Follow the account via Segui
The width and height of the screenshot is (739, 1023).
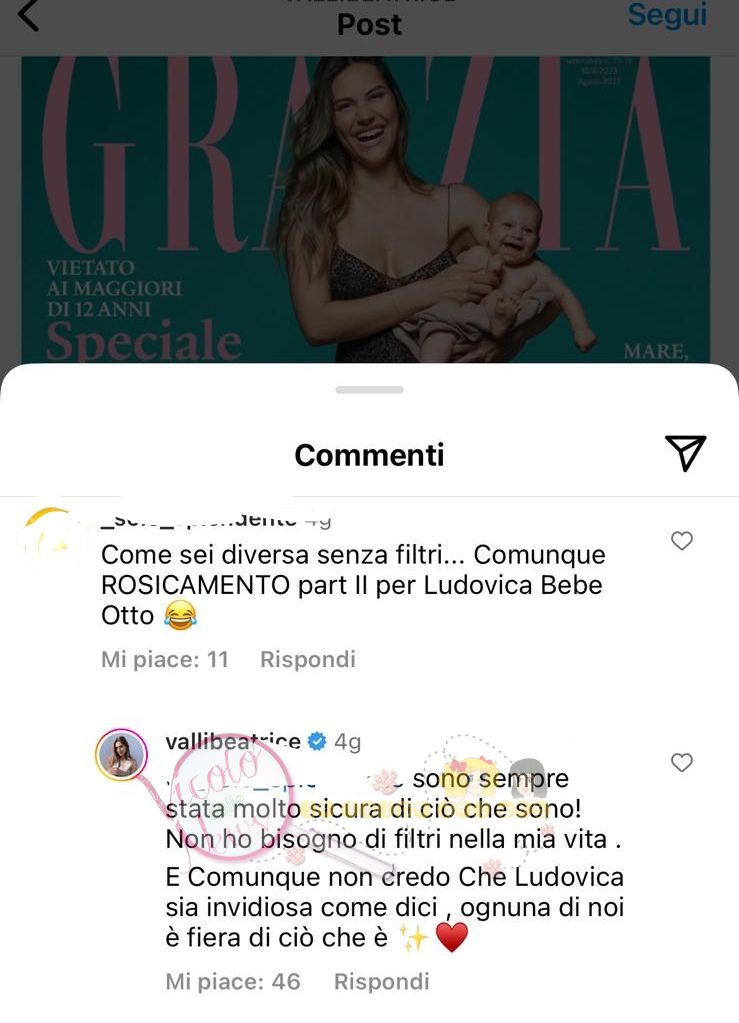(x=667, y=15)
